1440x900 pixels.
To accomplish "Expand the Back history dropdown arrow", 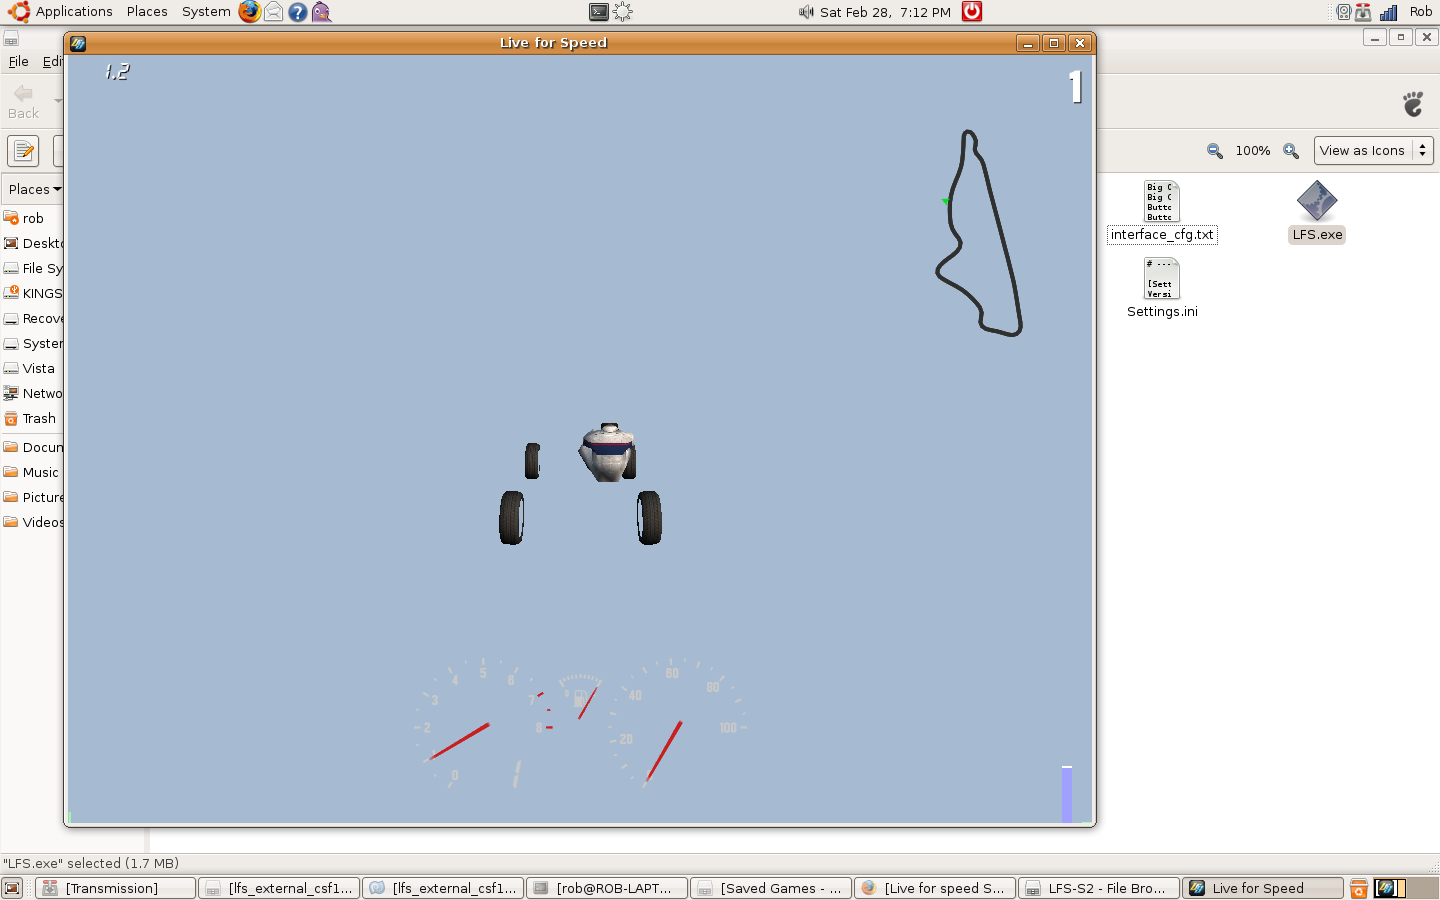I will (57, 101).
